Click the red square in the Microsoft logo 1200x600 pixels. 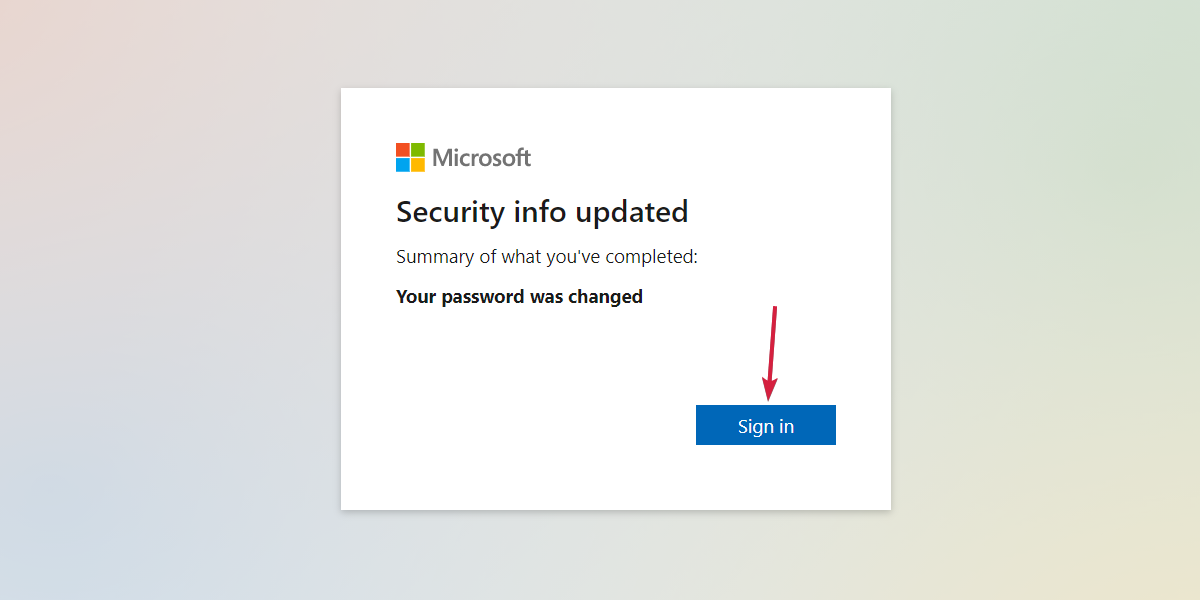click(x=403, y=150)
